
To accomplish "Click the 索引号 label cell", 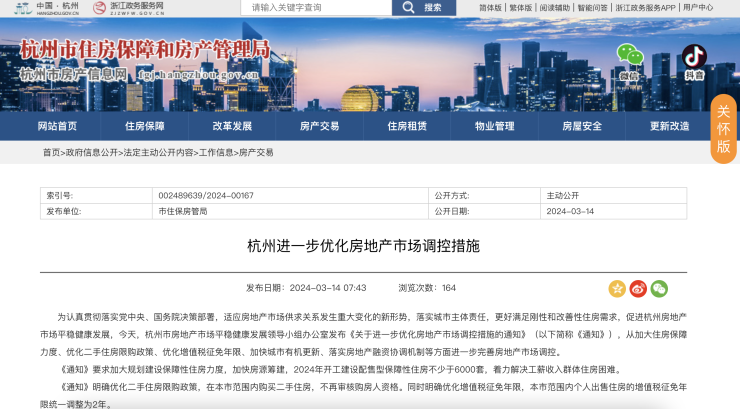I will pos(96,195).
